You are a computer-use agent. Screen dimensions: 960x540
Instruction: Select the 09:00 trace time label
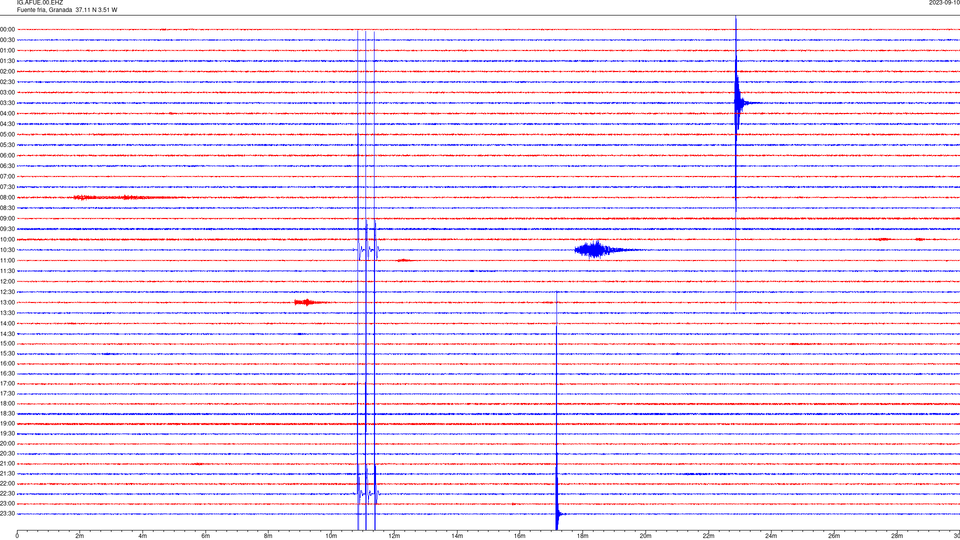[7, 219]
